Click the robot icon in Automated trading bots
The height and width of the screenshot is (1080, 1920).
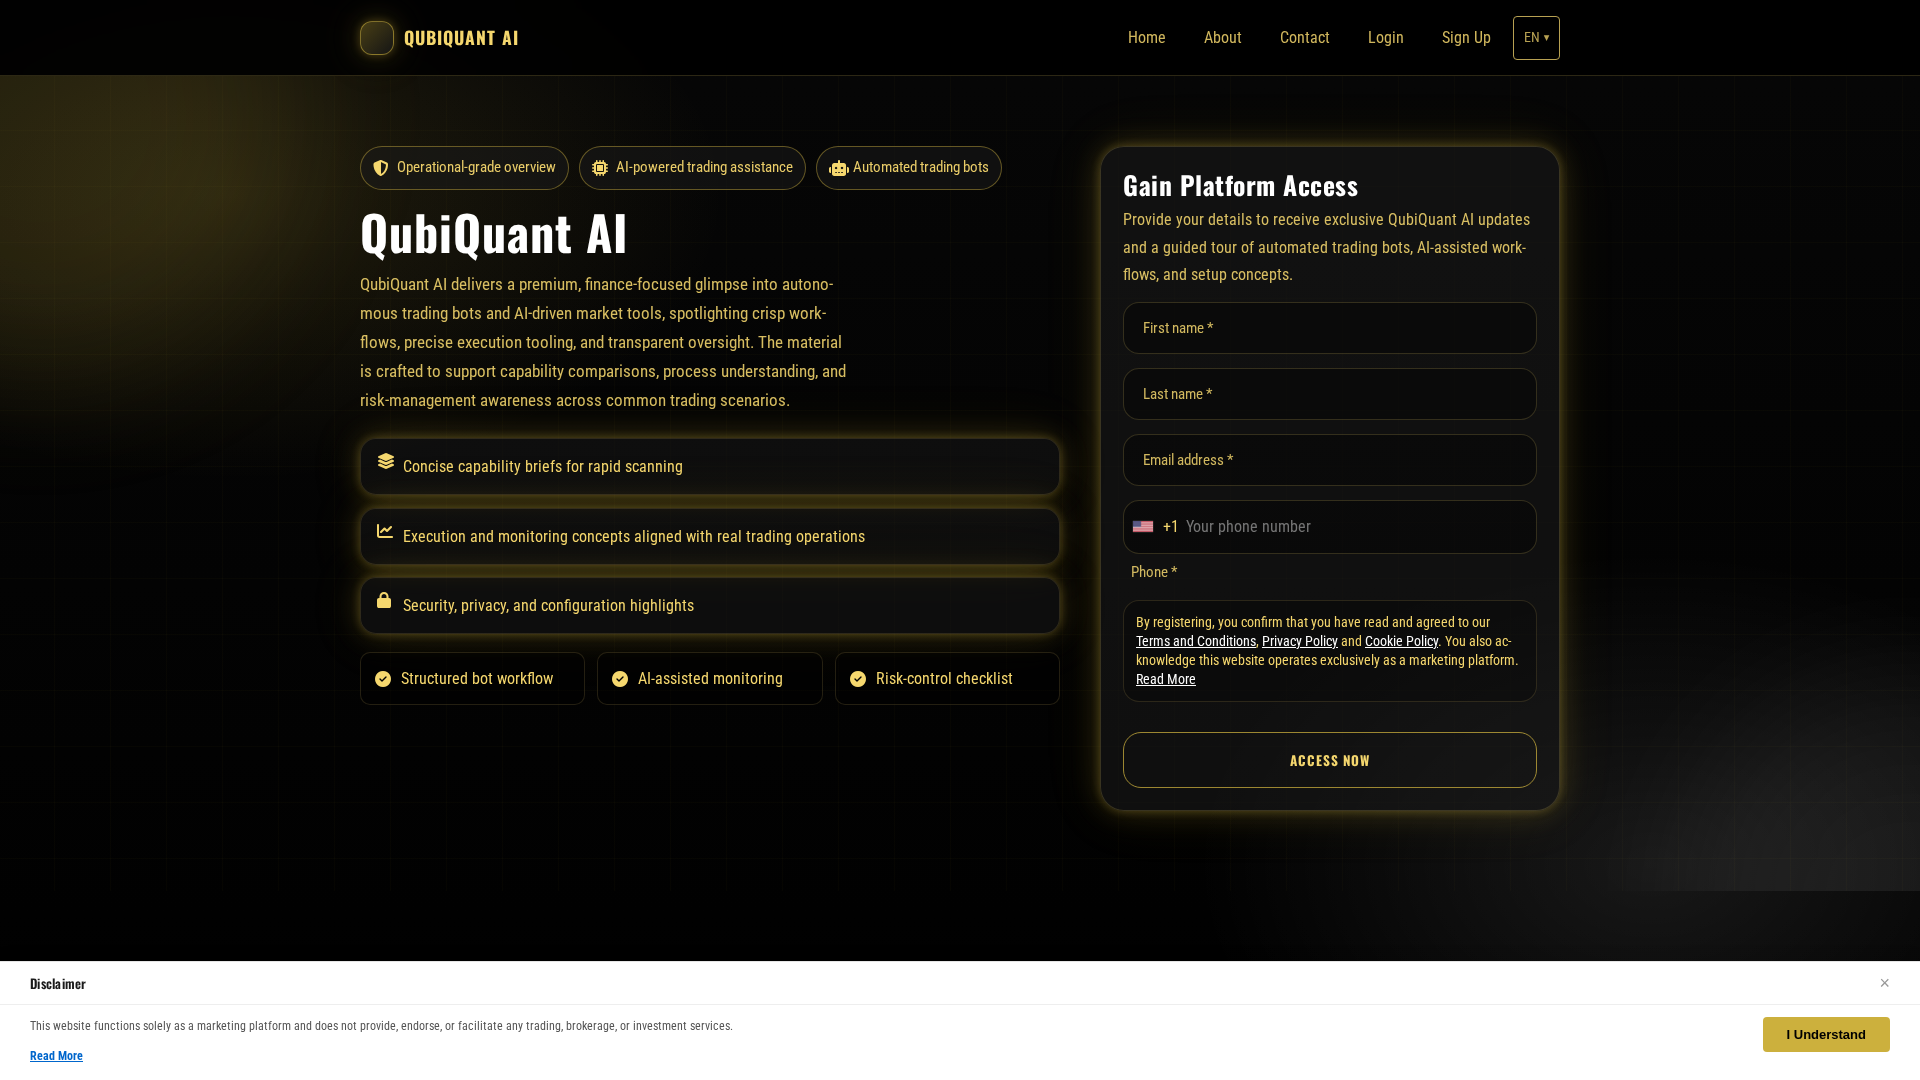(x=838, y=168)
